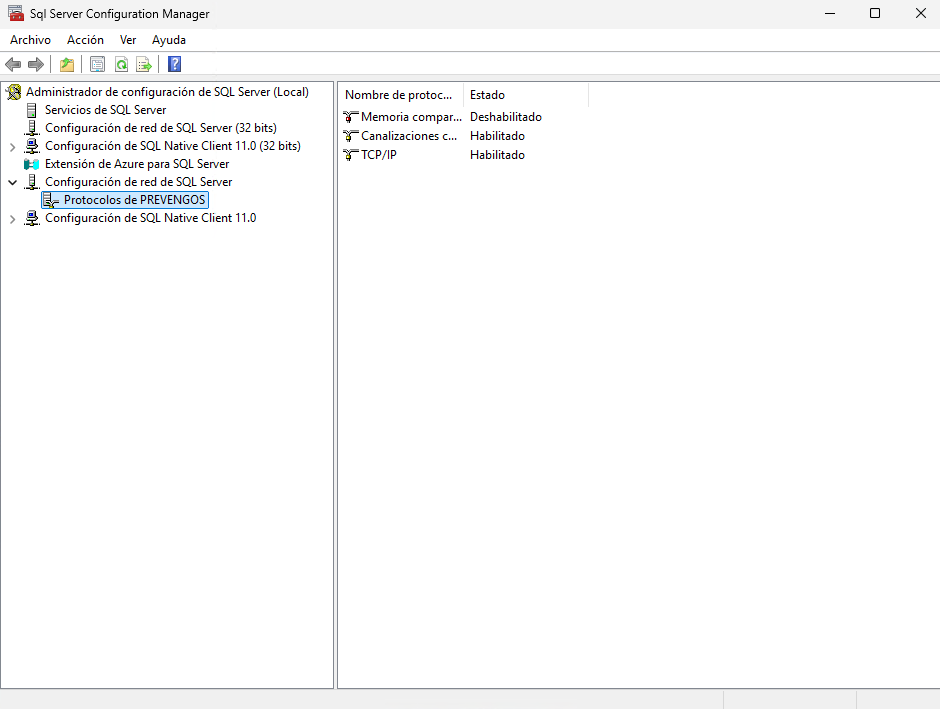This screenshot has height=709, width=940.
Task: Collapse Configuración de red de SQL Server node
Action: pos(13,182)
